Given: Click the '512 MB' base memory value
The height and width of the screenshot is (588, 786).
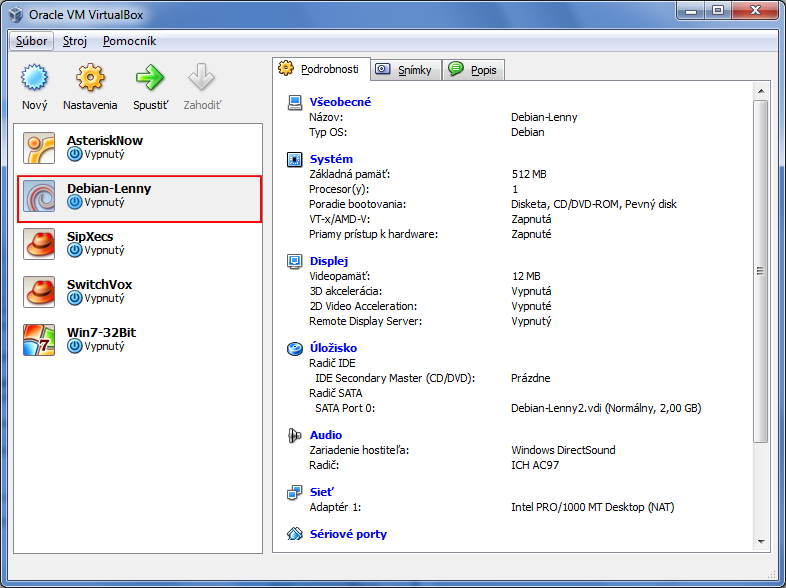Looking at the screenshot, I should click(x=529, y=174).
